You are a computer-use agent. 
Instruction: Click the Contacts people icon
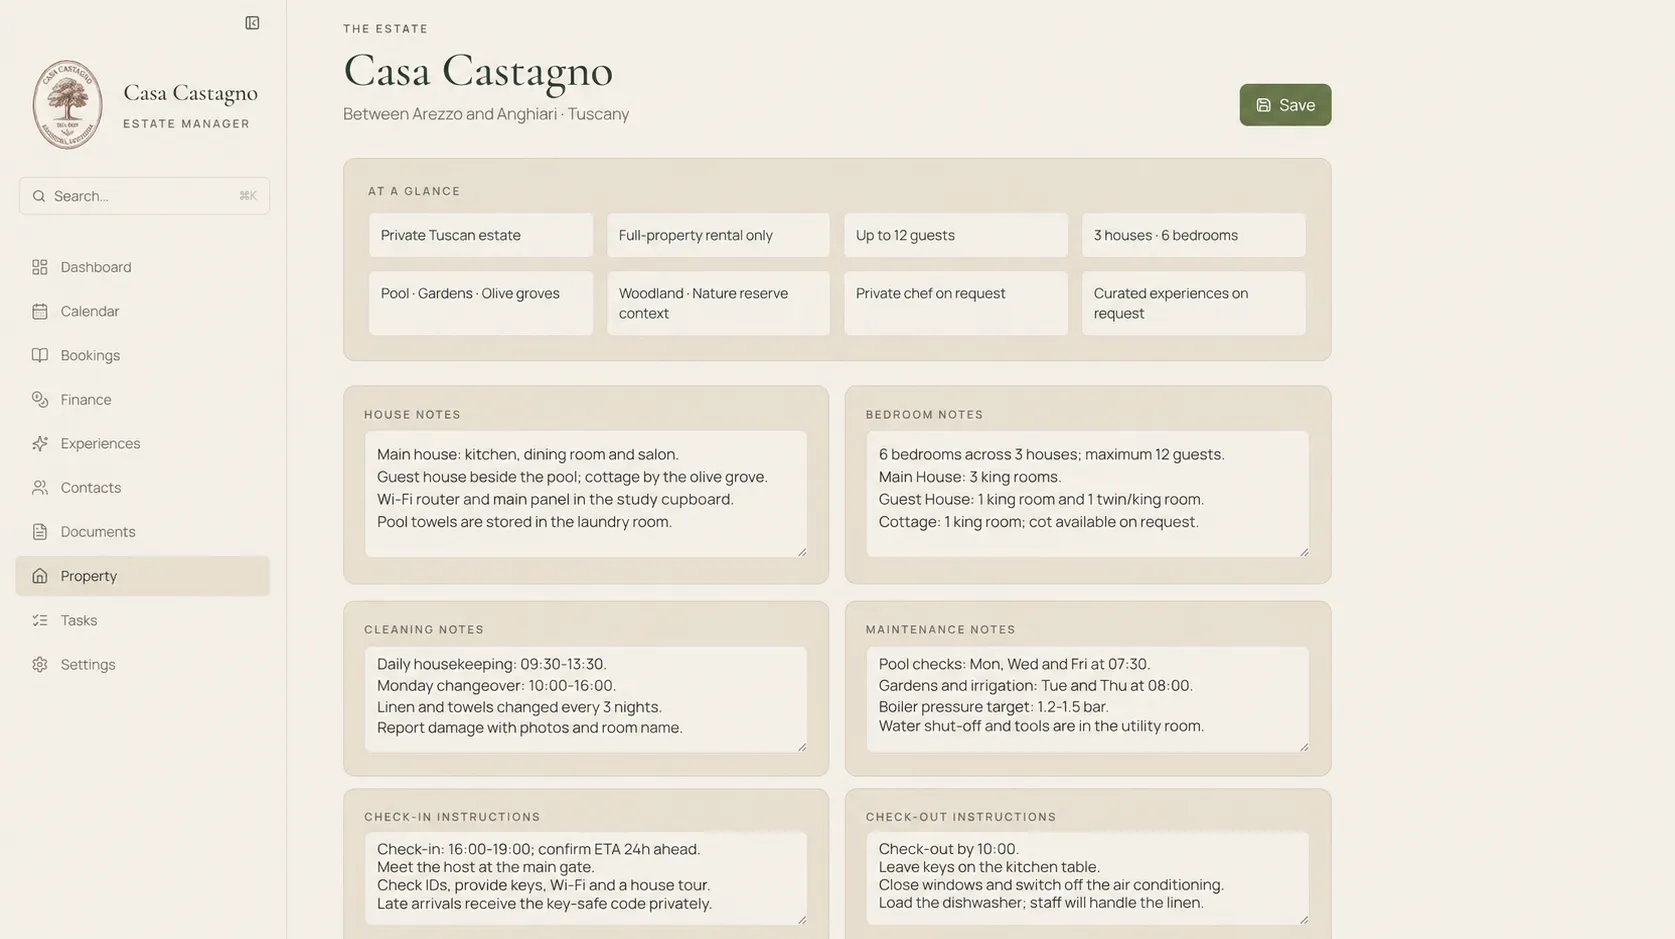40,487
